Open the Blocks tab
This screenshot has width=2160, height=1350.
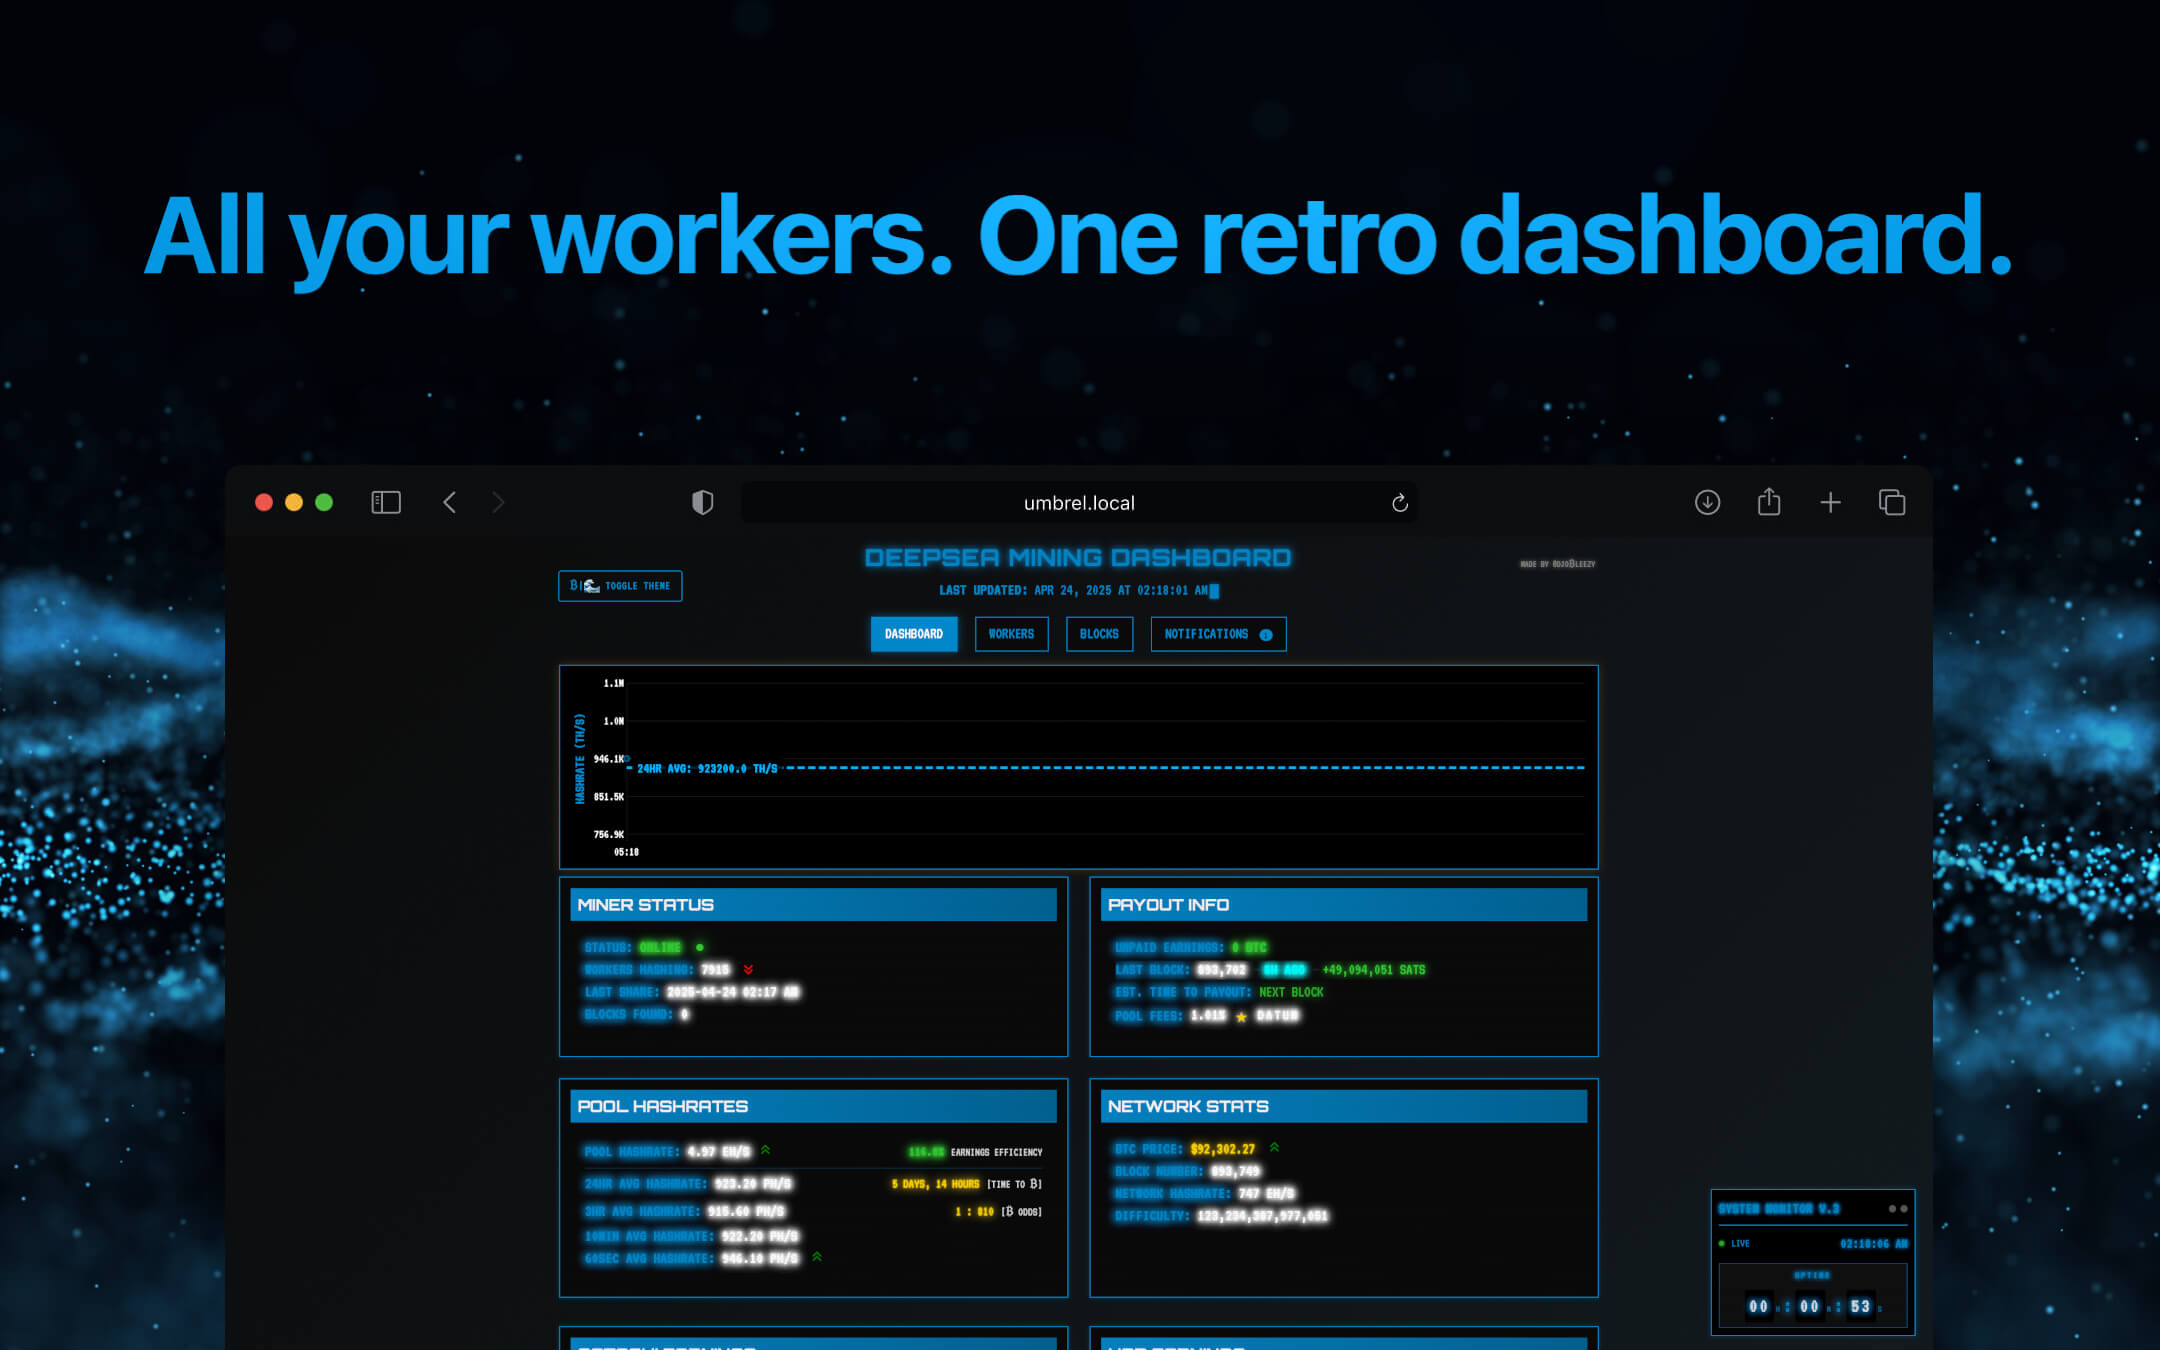pyautogui.click(x=1099, y=633)
